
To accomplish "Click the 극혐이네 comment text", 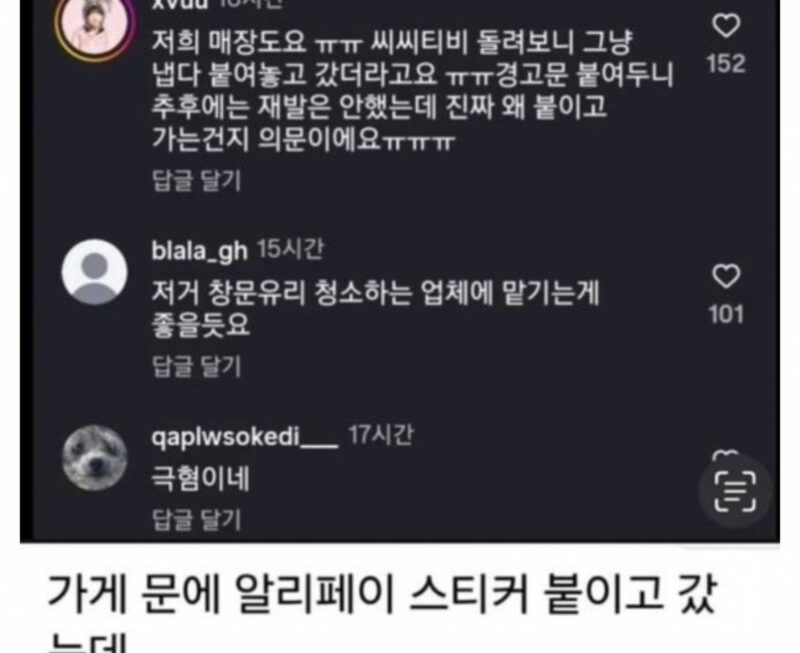I will 201,479.
